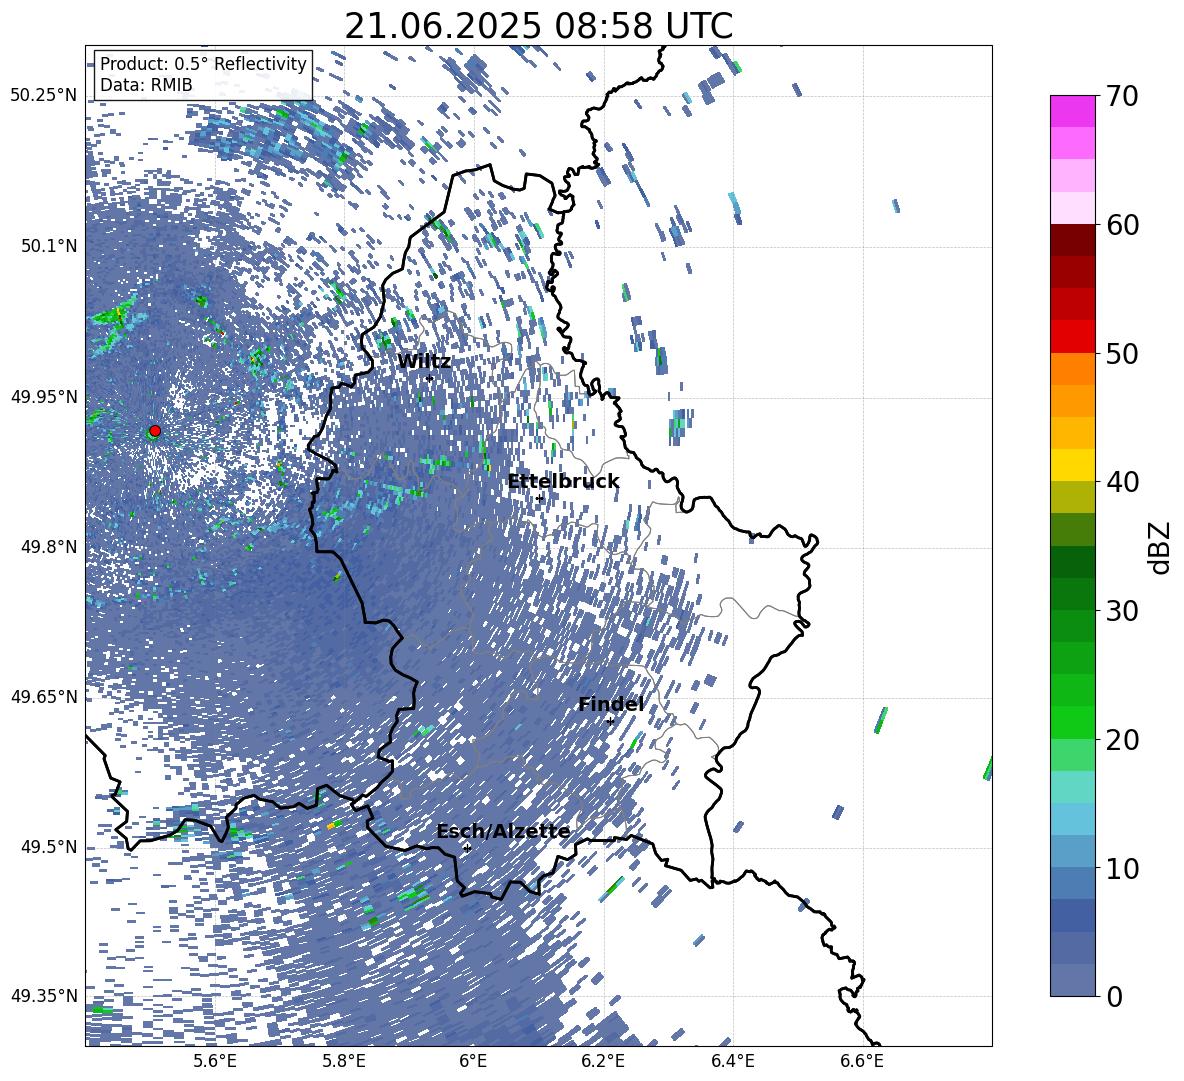Click the 5.8°E longitude tick label
The height and width of the screenshot is (1081, 1184).
(x=344, y=1061)
